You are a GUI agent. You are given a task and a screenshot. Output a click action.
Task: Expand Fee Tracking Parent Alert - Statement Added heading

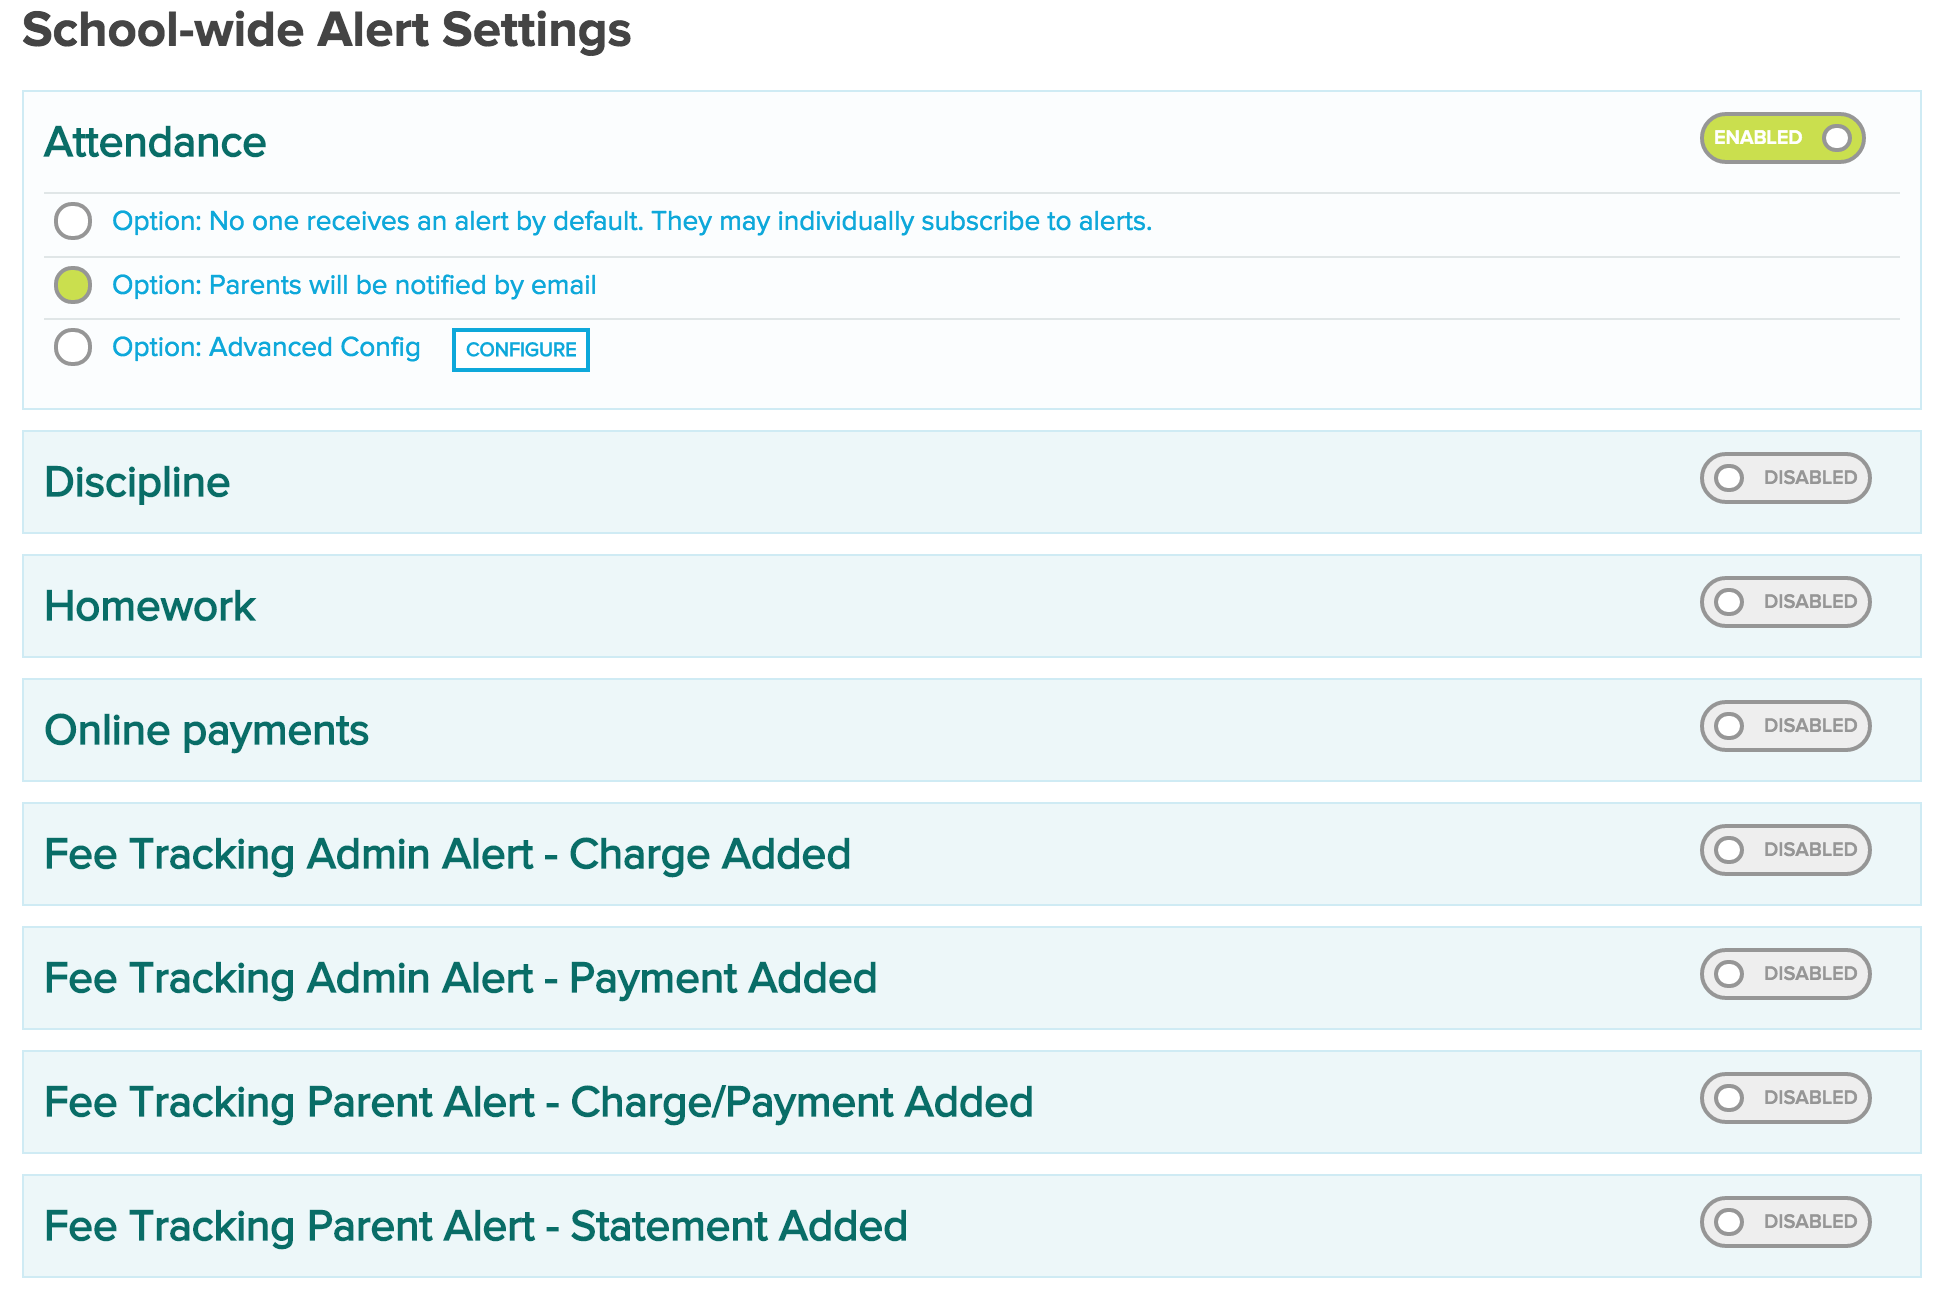coord(475,1227)
